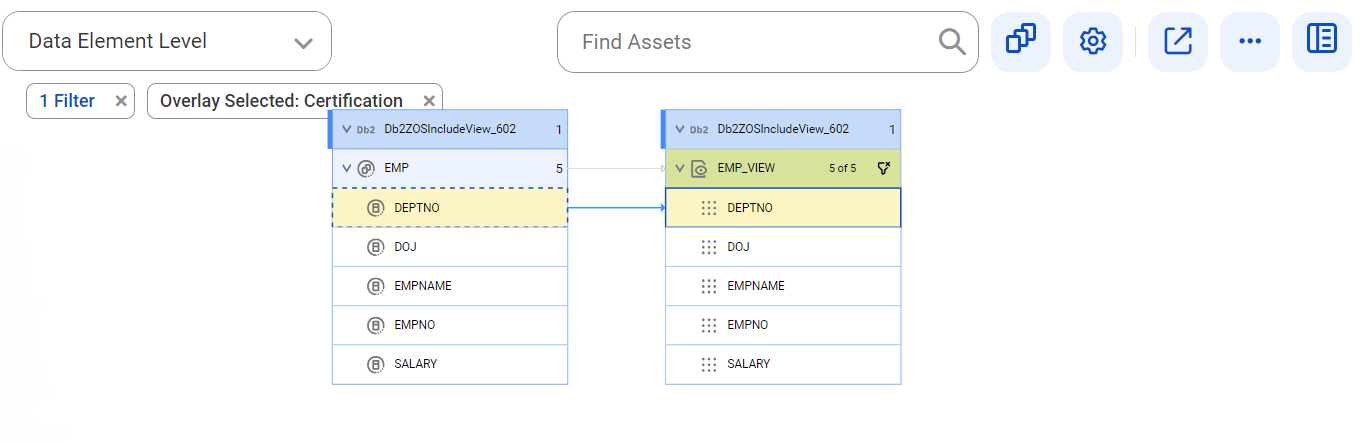
Task: Select DEPTNO column under EMP_VIEW
Action: (x=783, y=208)
